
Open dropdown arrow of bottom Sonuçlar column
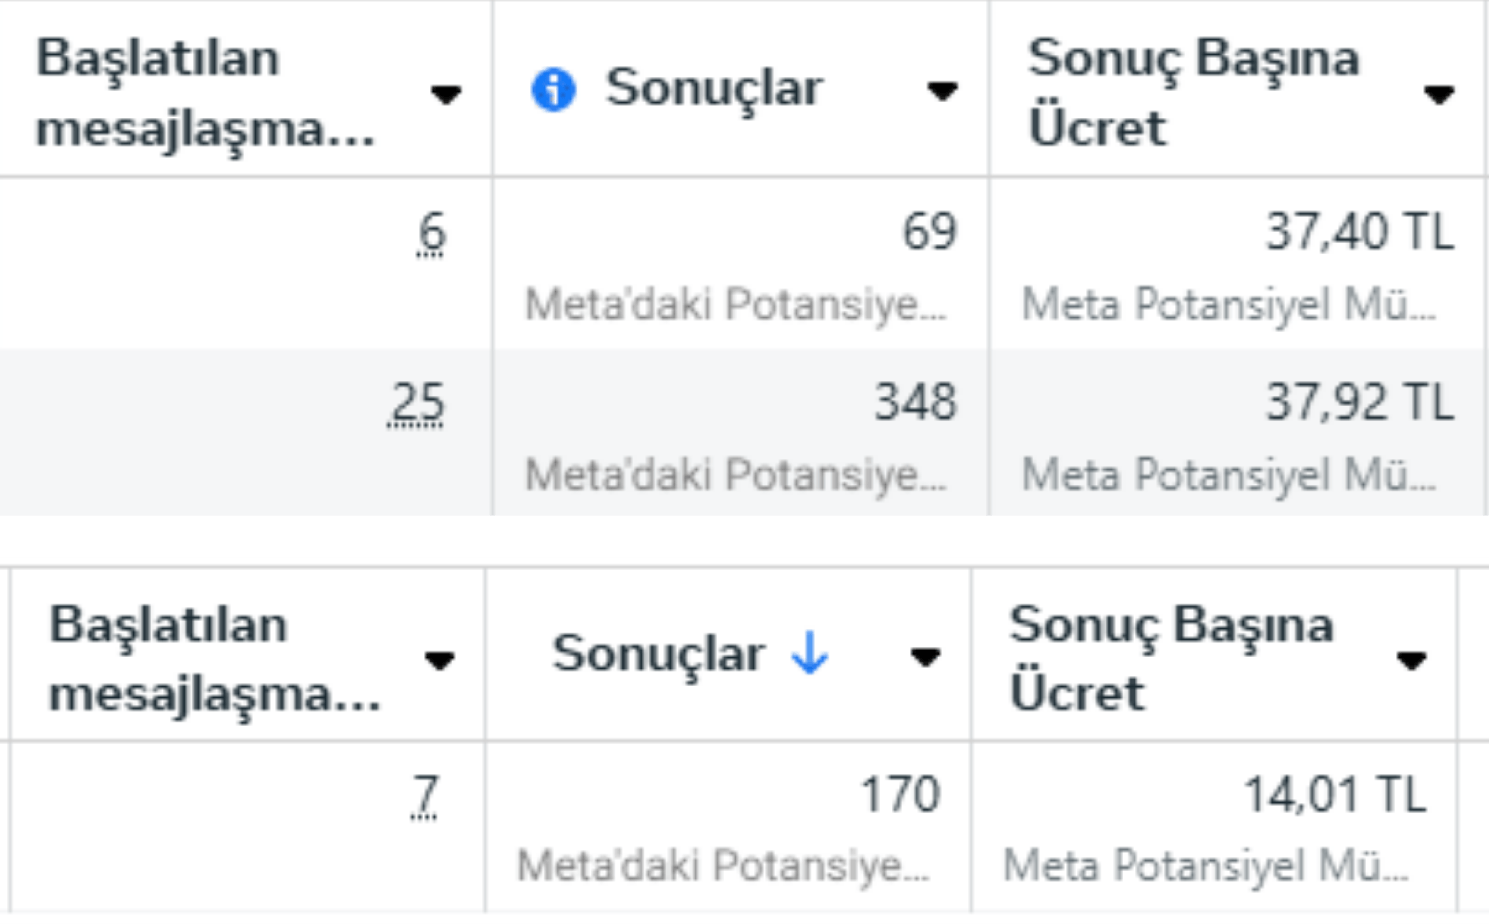click(925, 657)
